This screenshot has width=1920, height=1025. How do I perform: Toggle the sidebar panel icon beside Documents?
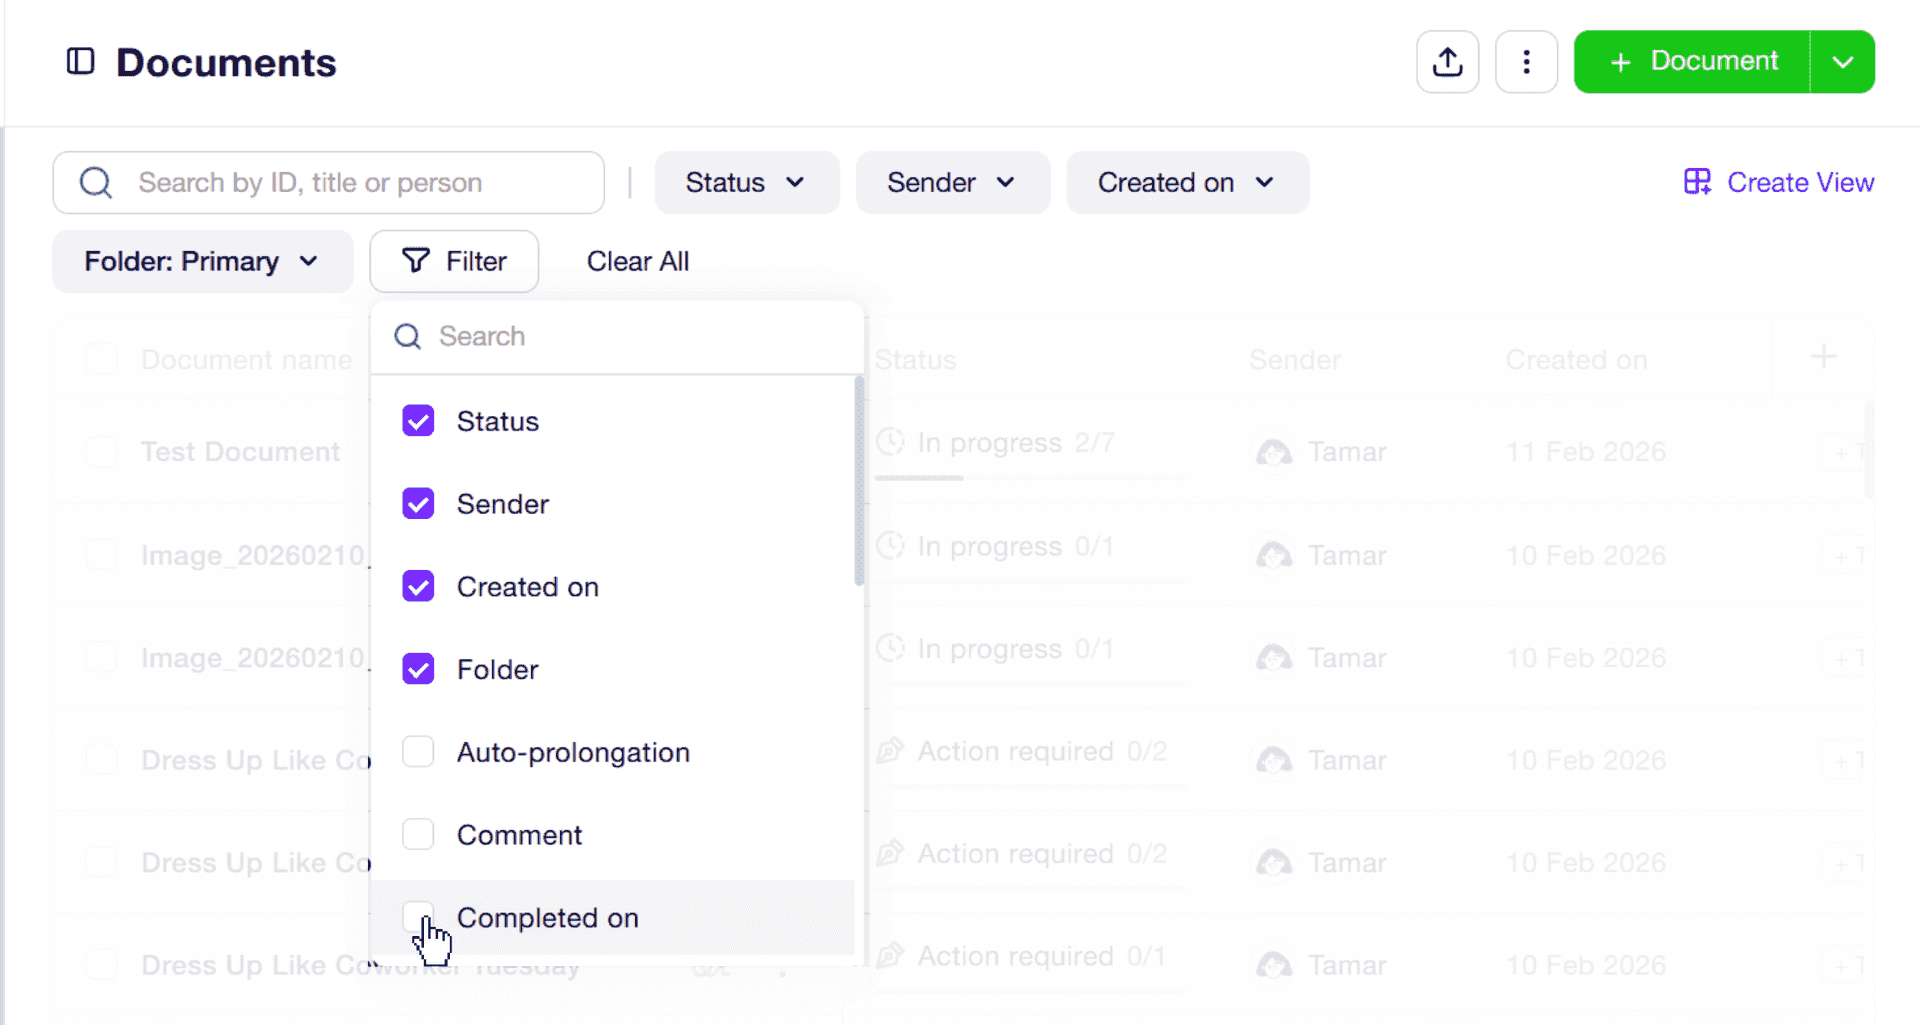tap(80, 62)
